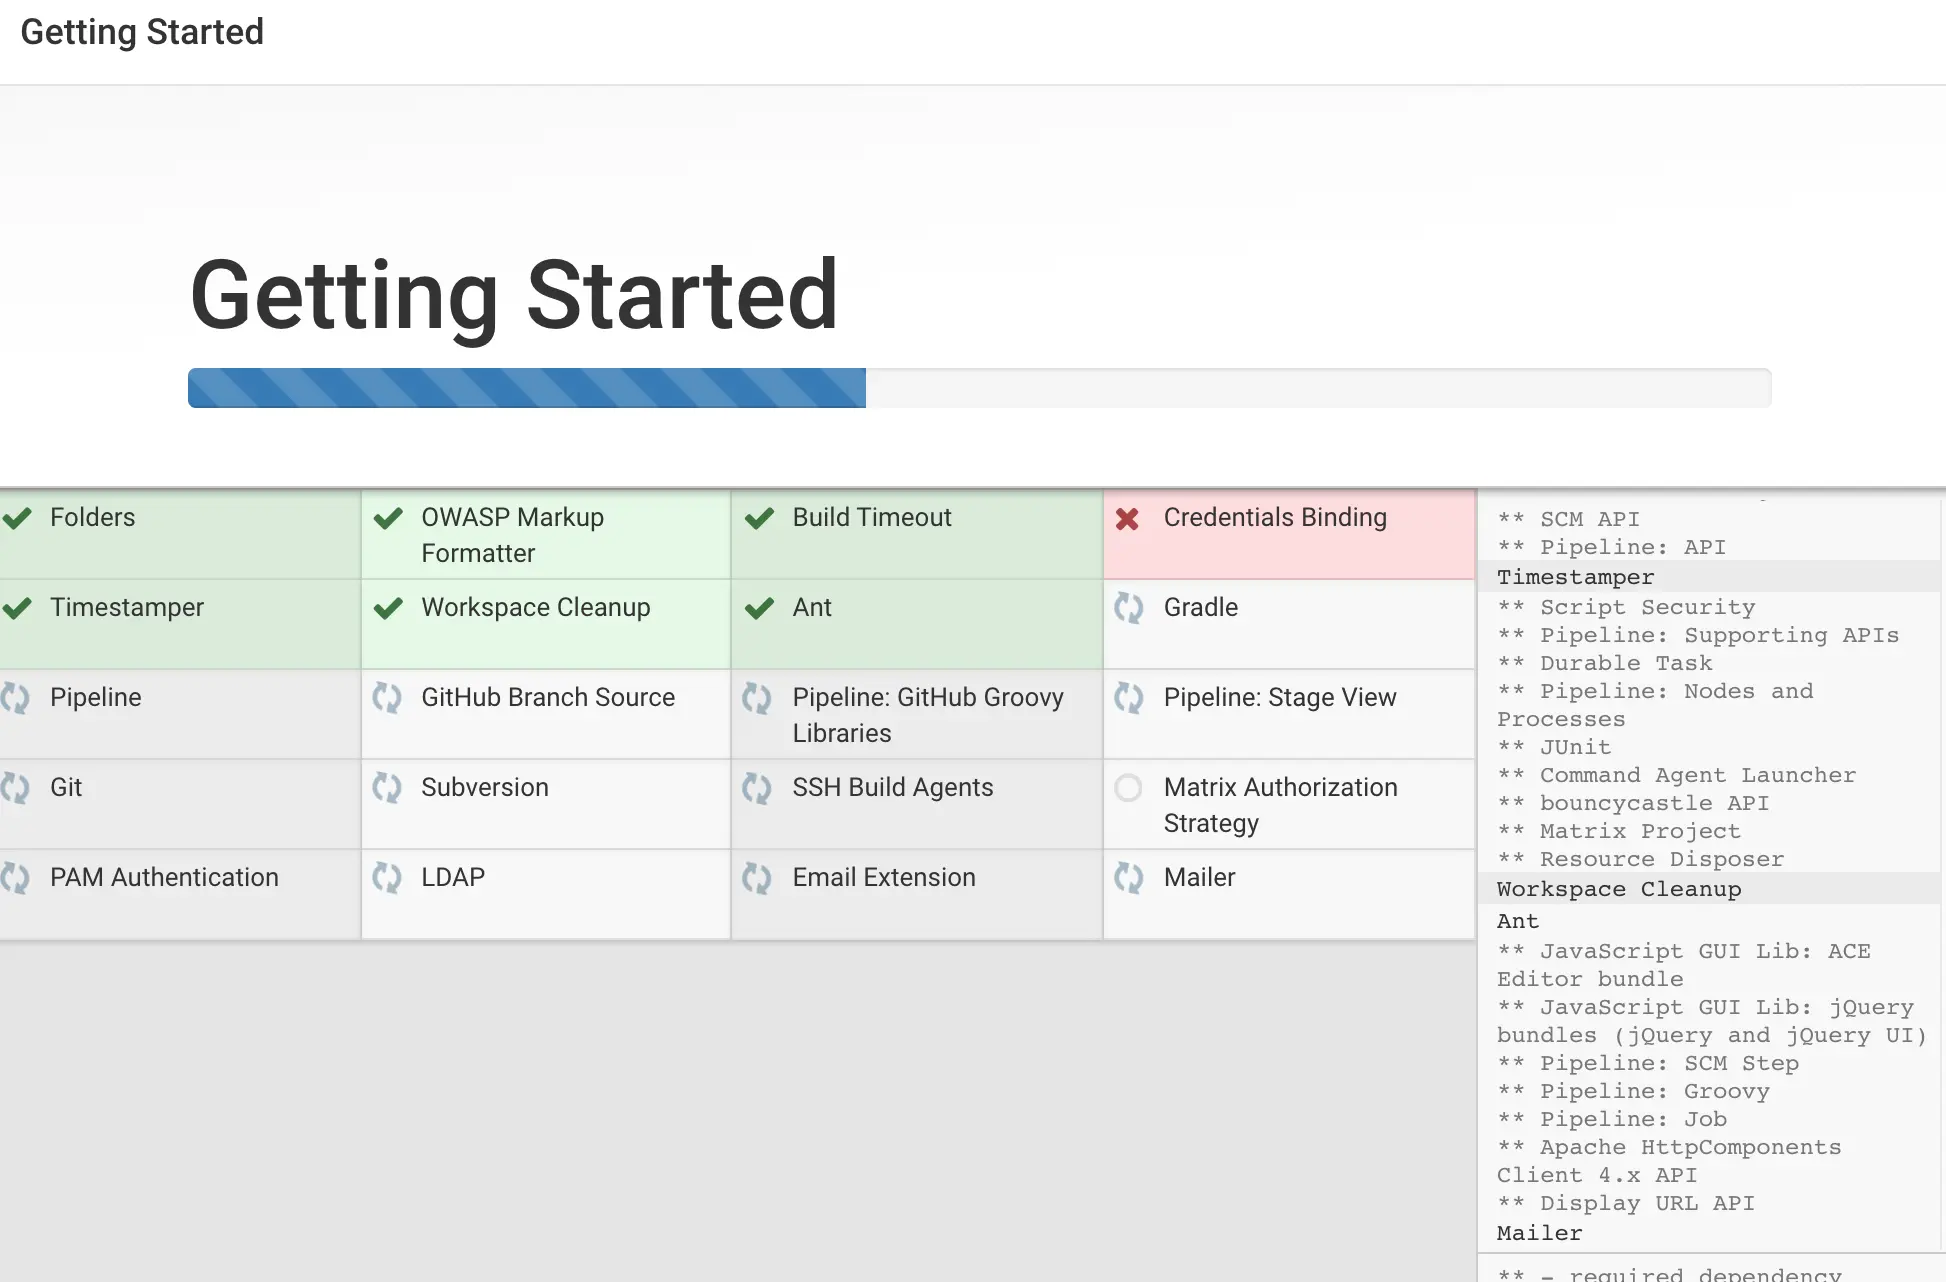Click the Subversion plugin label
Image resolution: width=1946 pixels, height=1282 pixels.
point(484,788)
